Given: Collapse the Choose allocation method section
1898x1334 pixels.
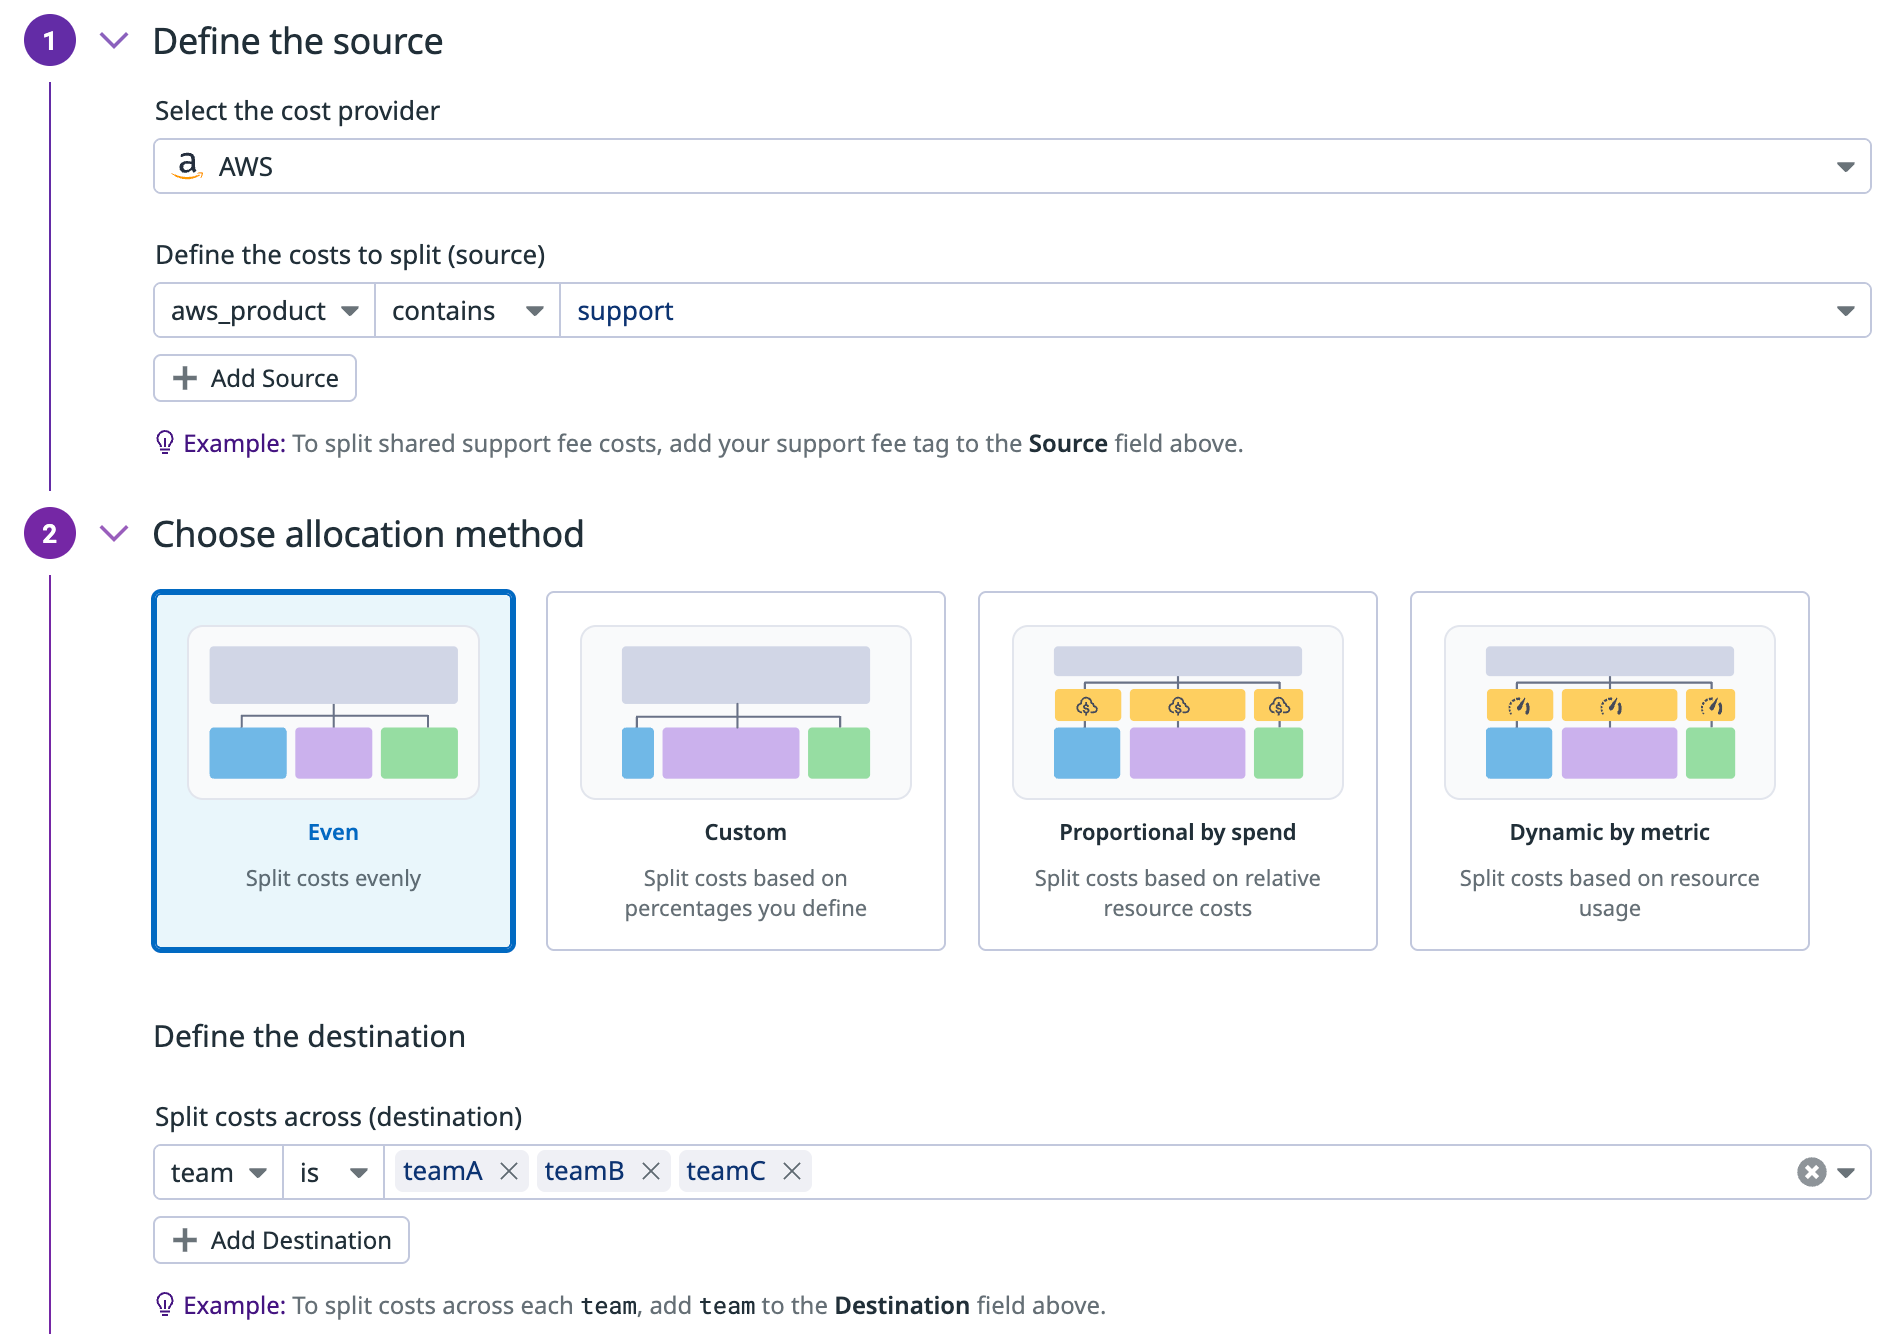Looking at the screenshot, I should pyautogui.click(x=115, y=534).
